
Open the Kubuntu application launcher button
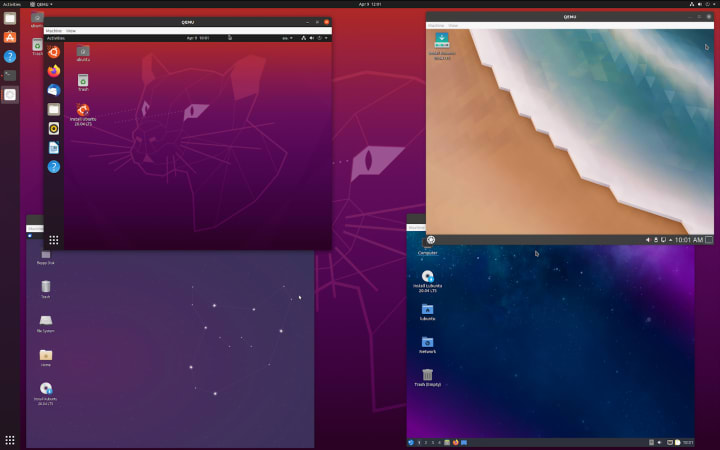tap(431, 239)
